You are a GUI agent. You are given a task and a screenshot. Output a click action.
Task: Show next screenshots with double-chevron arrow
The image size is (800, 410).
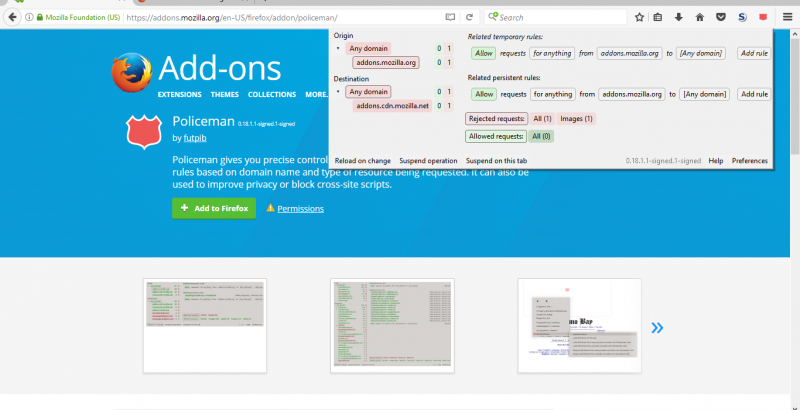pos(657,327)
